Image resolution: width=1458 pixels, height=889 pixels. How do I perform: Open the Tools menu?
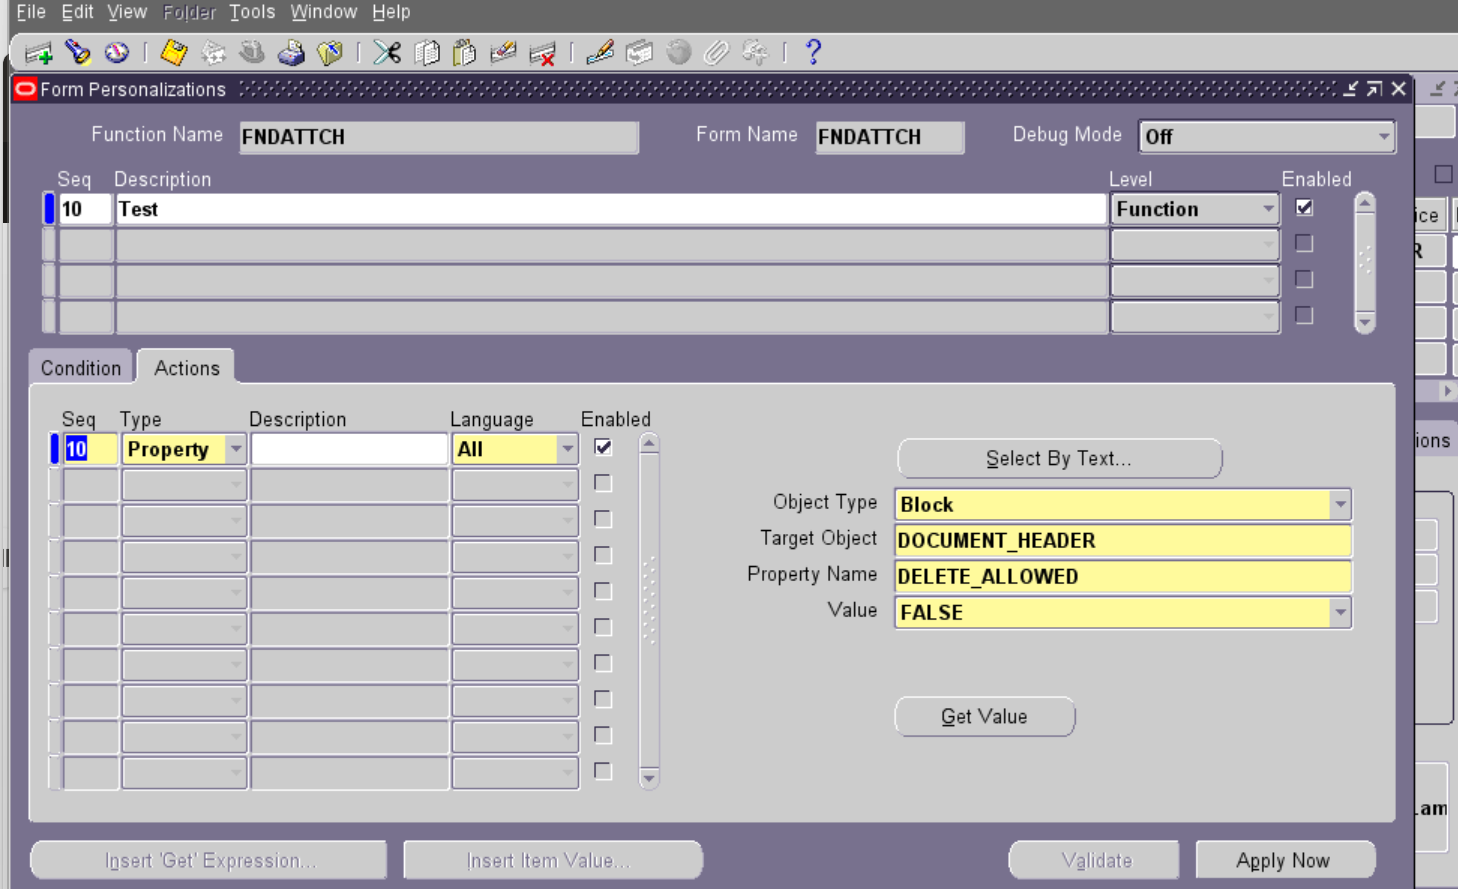[x=252, y=12]
